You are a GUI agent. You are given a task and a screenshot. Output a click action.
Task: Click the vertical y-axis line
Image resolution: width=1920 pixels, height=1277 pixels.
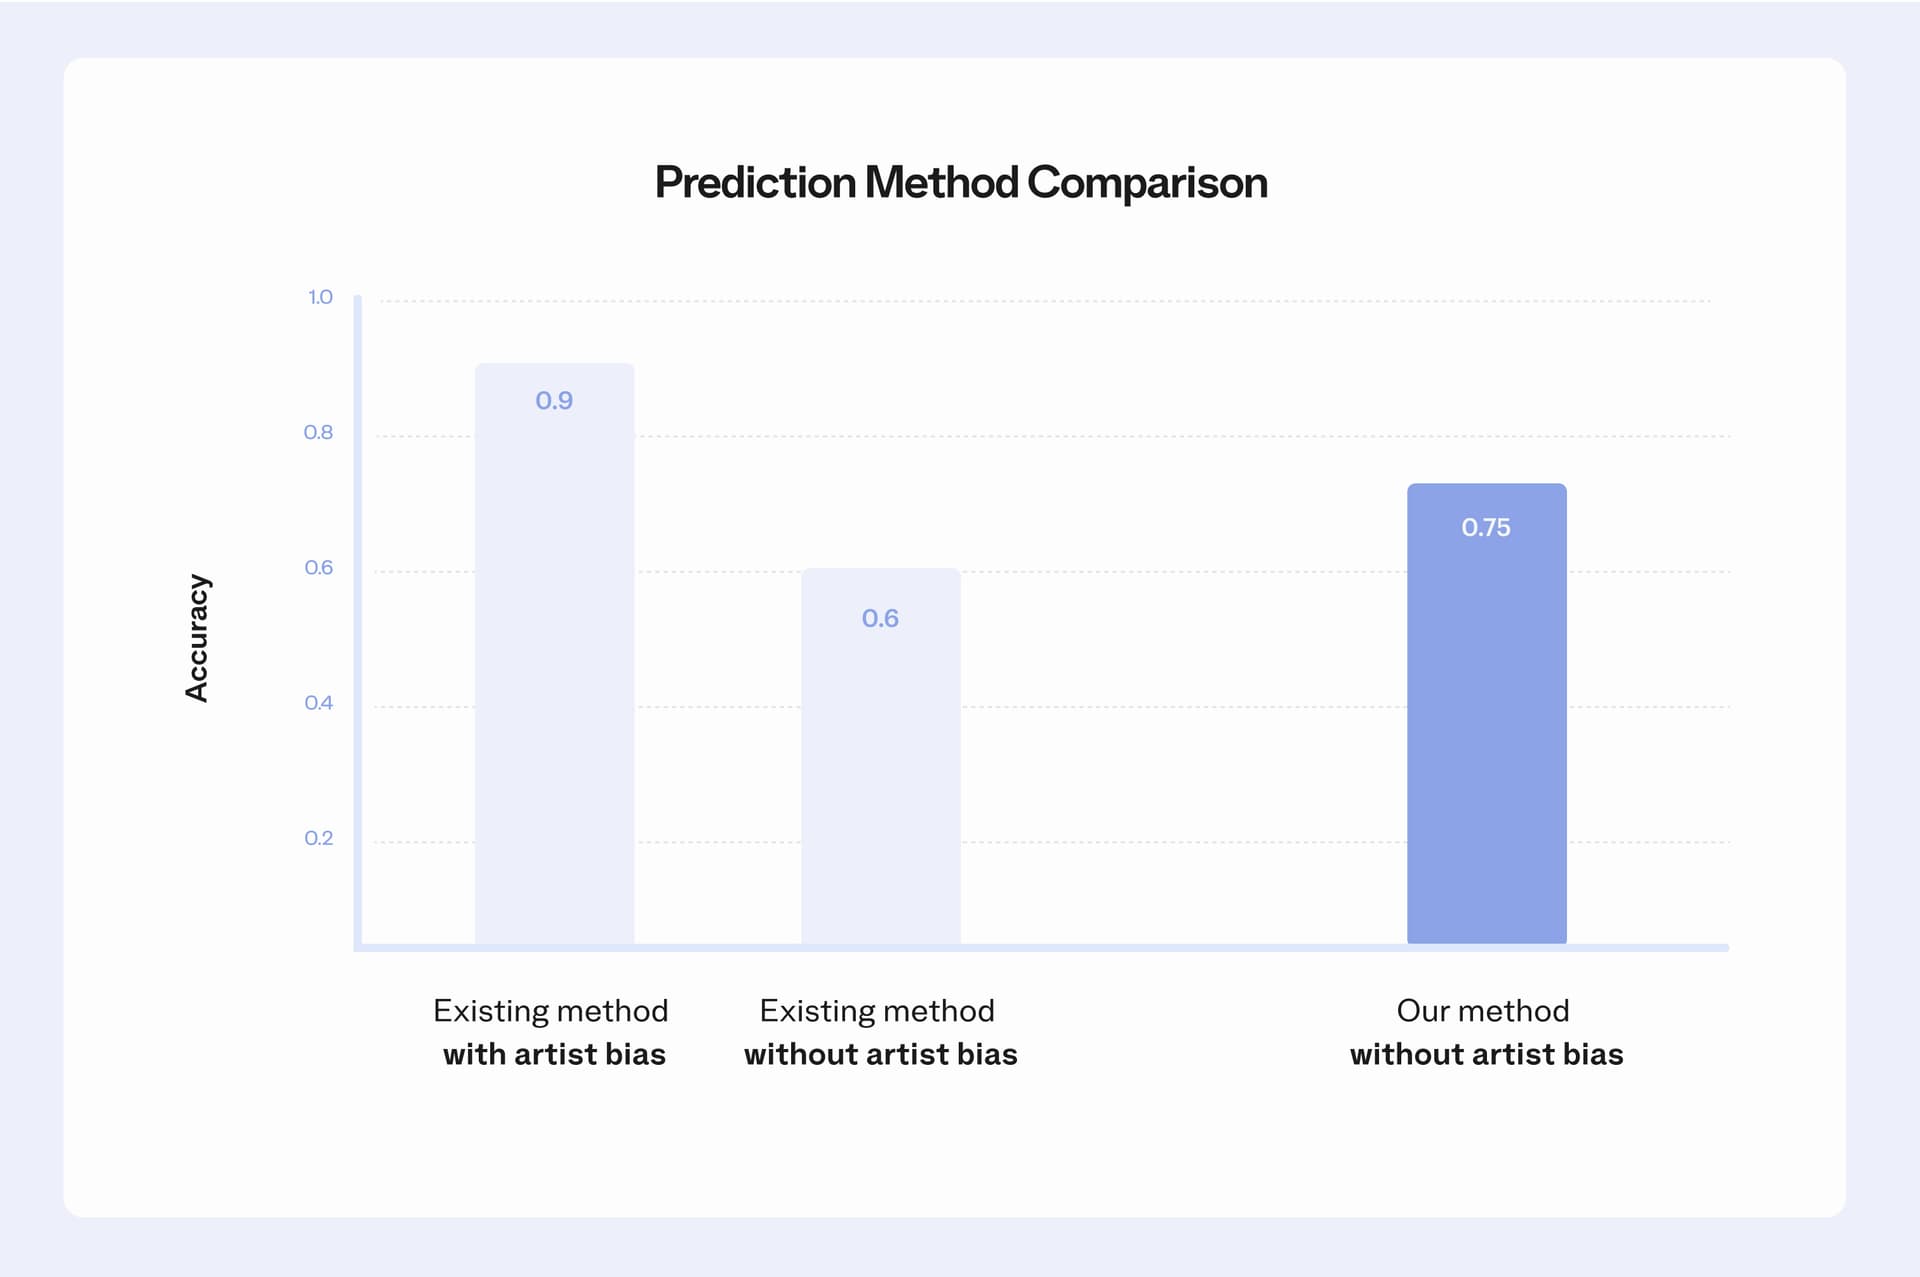pyautogui.click(x=358, y=622)
